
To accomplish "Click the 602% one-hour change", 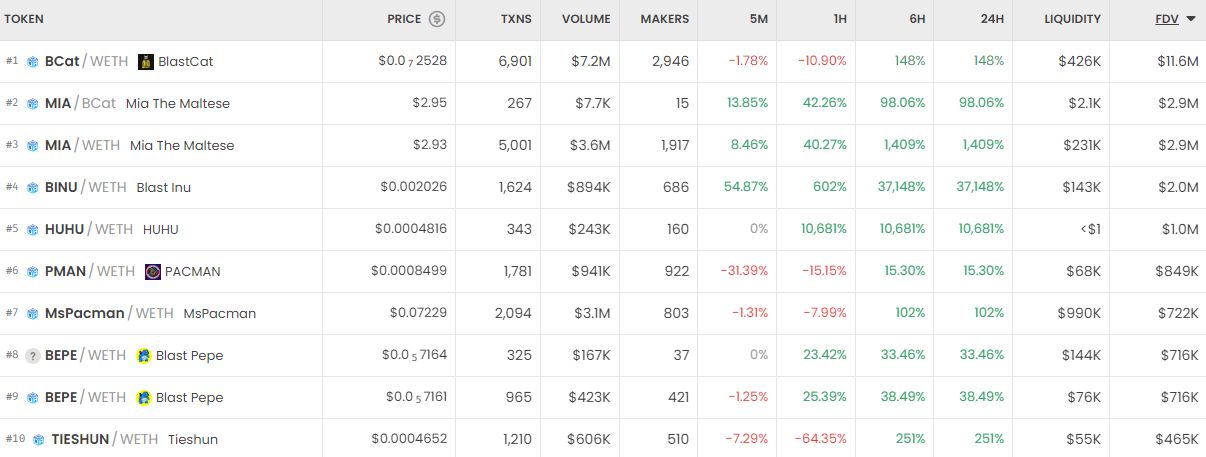I will (830, 187).
